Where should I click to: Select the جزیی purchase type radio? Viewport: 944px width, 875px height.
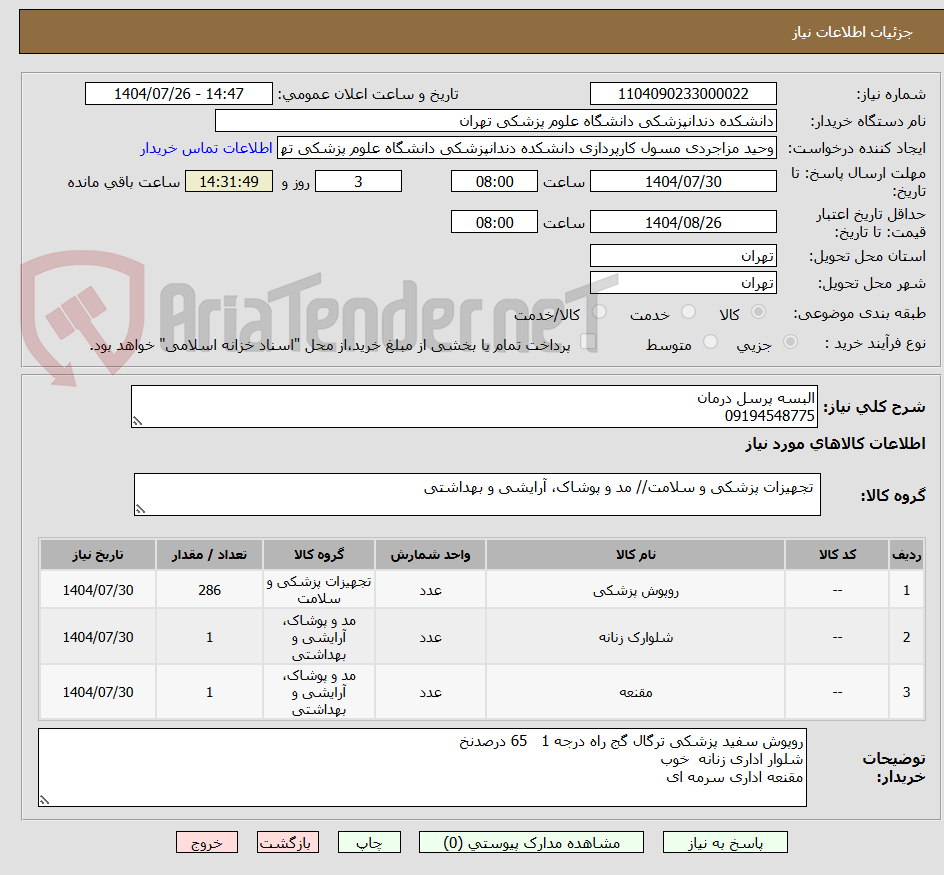click(790, 342)
